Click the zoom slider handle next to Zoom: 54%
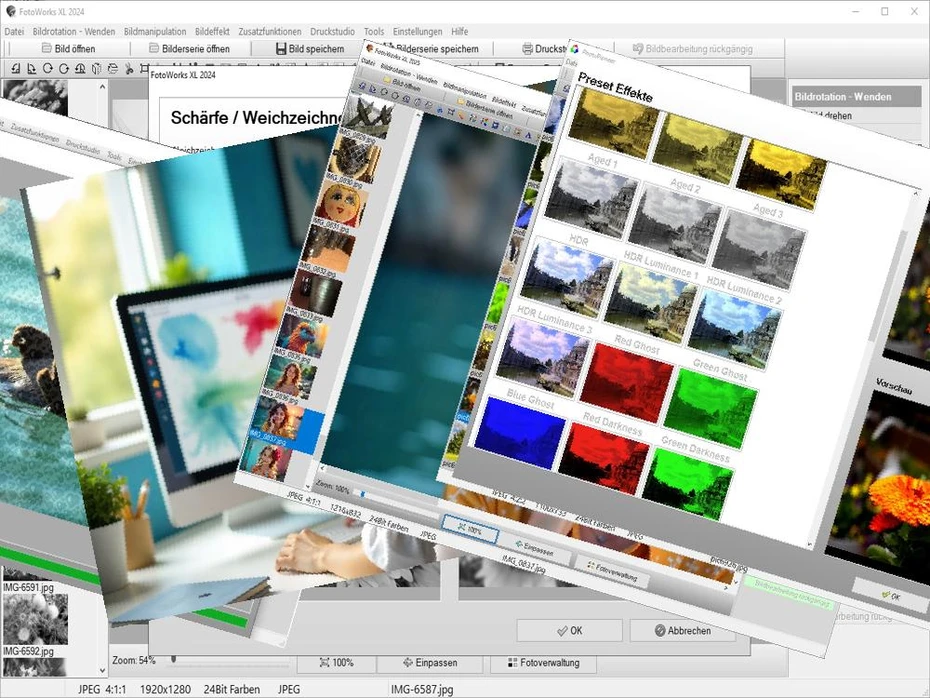The image size is (930, 698). tap(173, 660)
